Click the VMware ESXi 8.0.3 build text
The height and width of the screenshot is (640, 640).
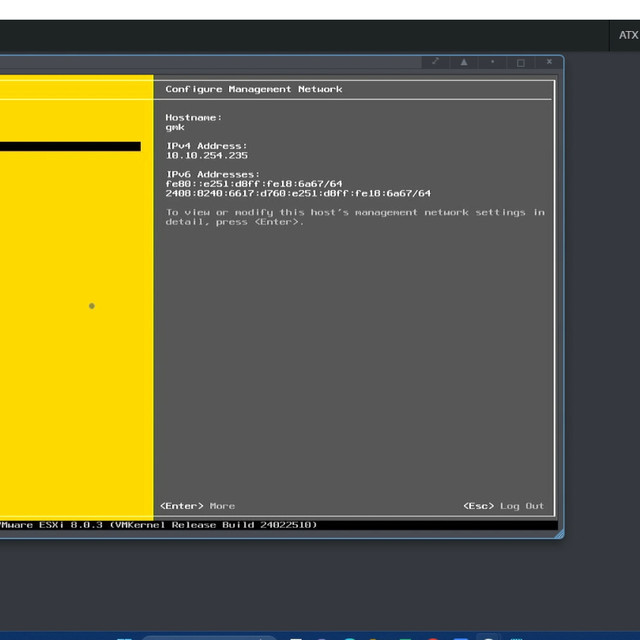[x=158, y=525]
